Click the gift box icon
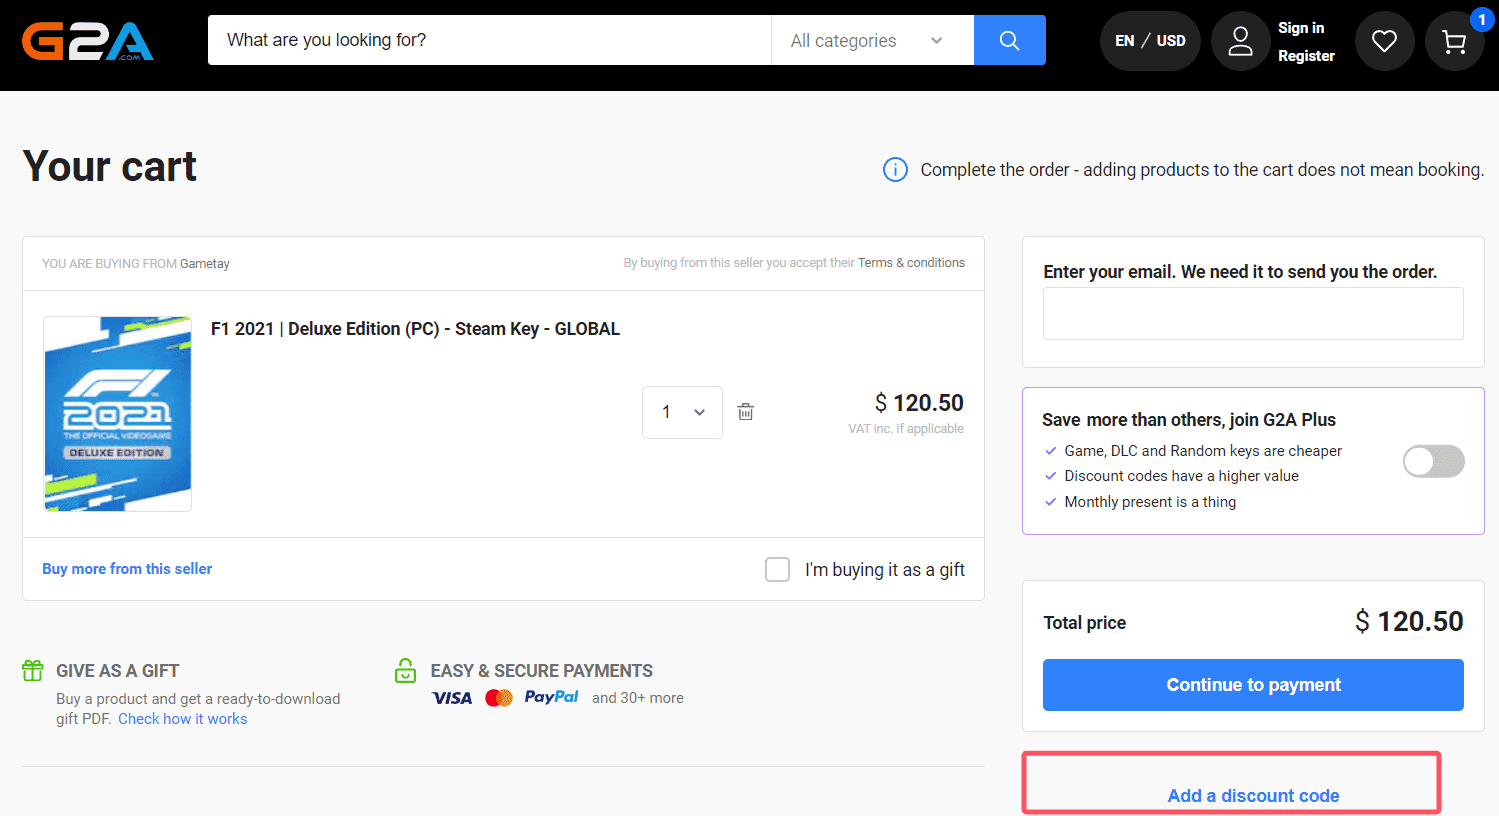This screenshot has height=816, width=1499. (x=33, y=670)
